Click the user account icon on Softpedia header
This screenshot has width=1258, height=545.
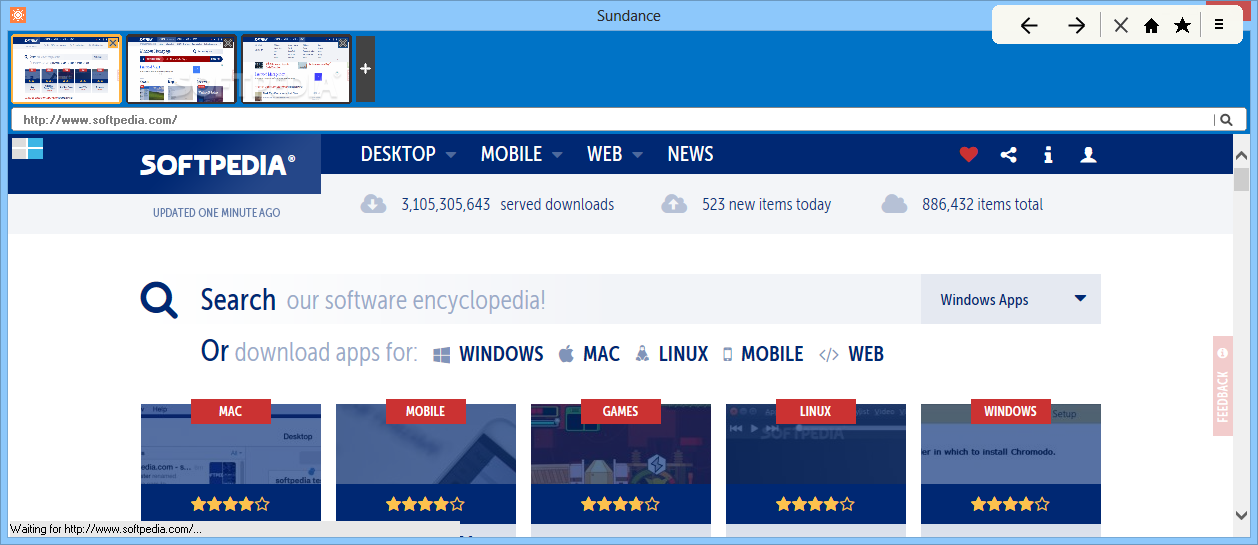tap(1089, 154)
